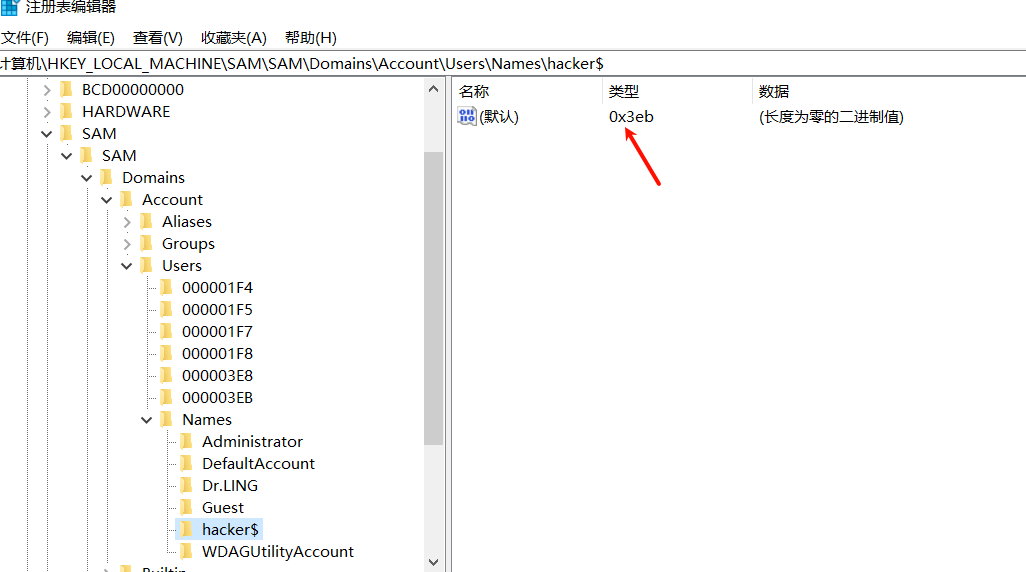The width and height of the screenshot is (1026, 572).
Task: Click the Dr.LING folder icon
Action: coord(187,485)
